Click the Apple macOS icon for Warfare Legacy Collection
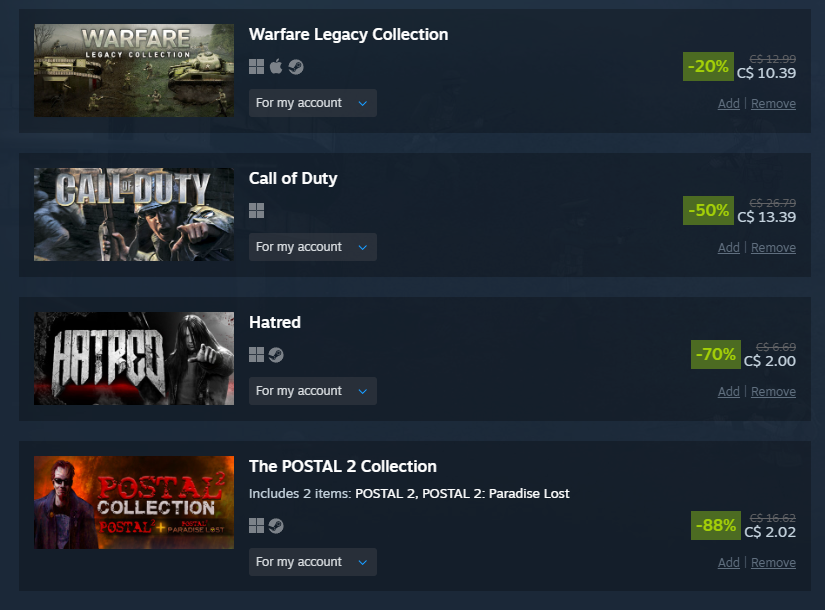 coord(276,67)
